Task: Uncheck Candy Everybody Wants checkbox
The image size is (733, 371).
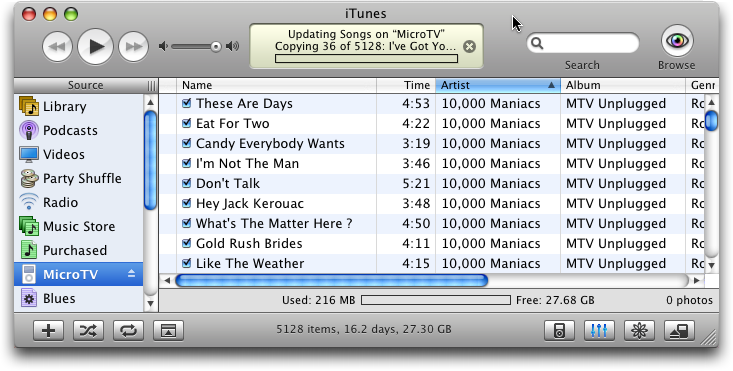Action: click(x=187, y=143)
